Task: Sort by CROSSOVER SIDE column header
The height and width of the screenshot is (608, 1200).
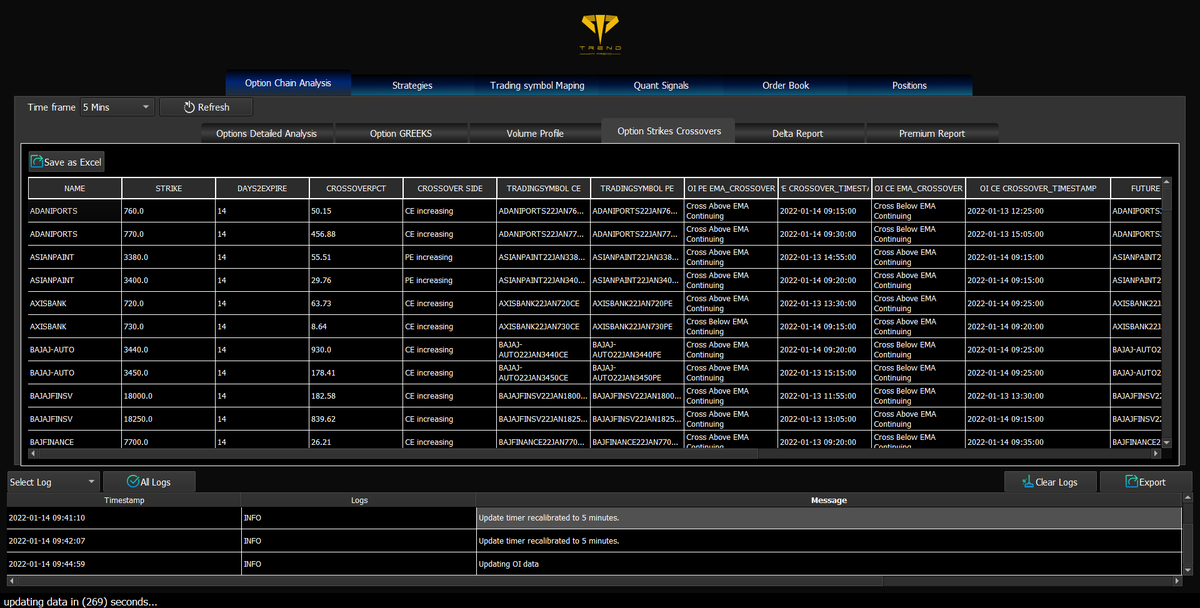Action: click(x=450, y=188)
